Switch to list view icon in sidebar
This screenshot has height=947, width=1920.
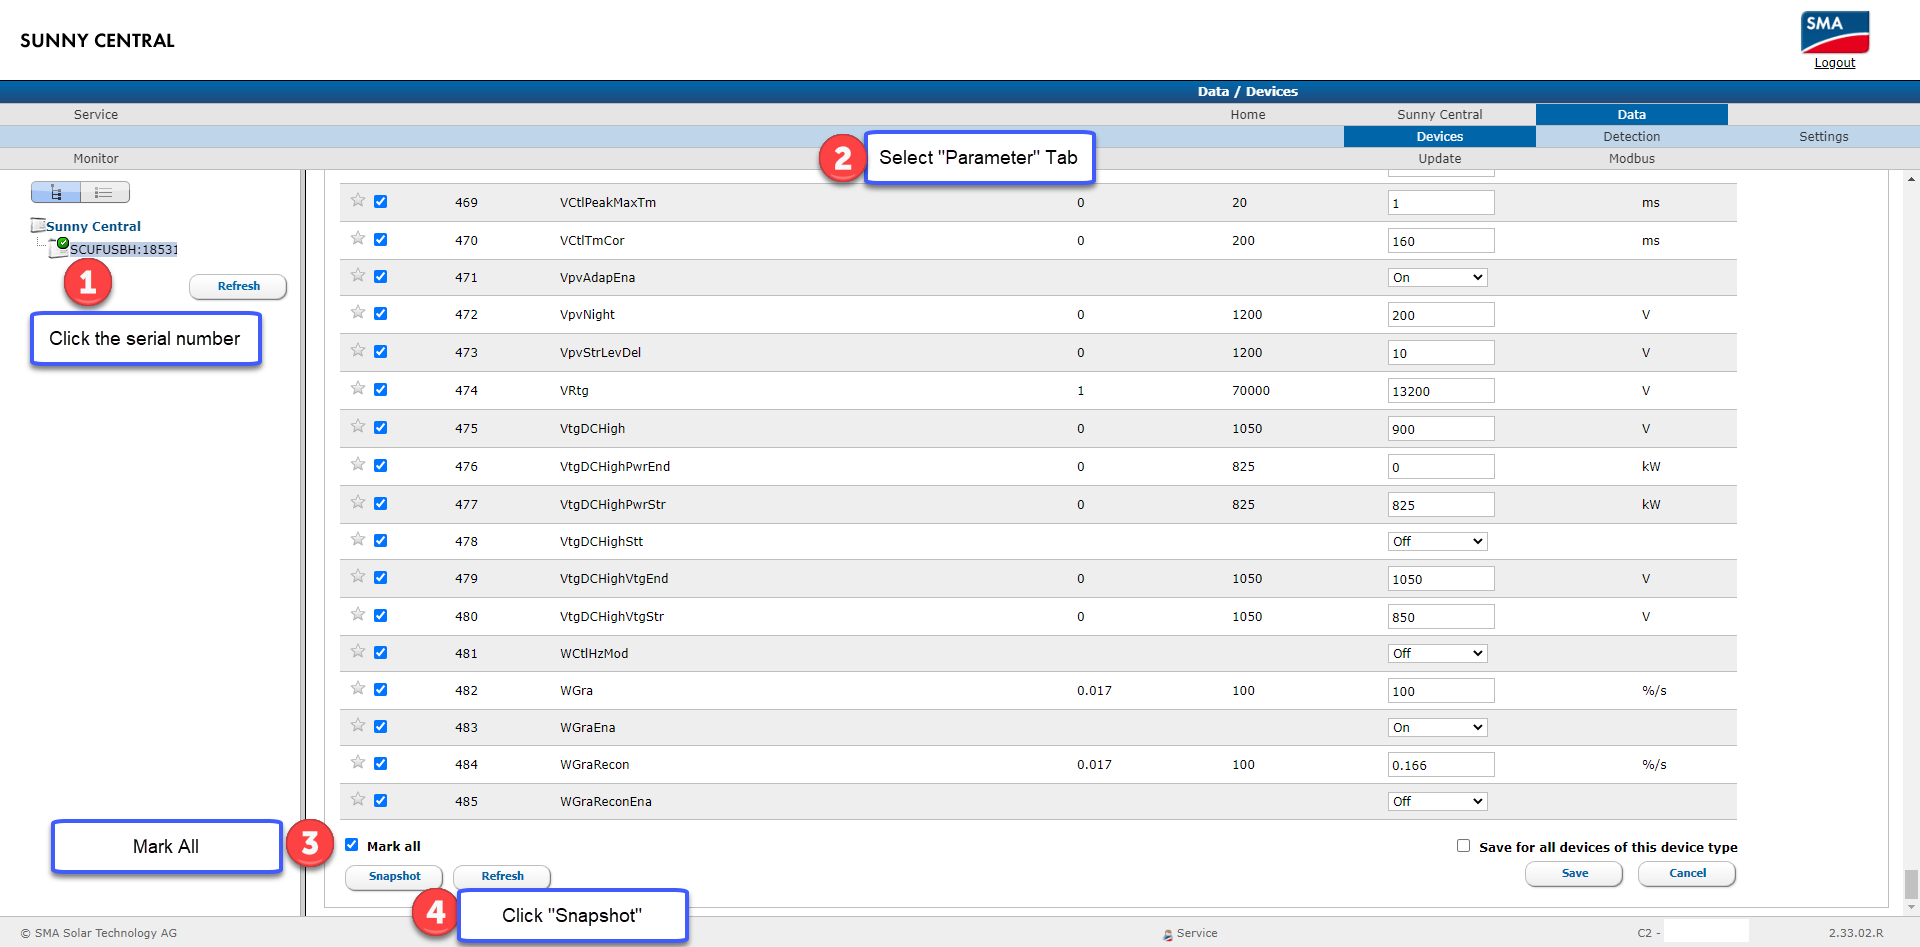click(104, 192)
